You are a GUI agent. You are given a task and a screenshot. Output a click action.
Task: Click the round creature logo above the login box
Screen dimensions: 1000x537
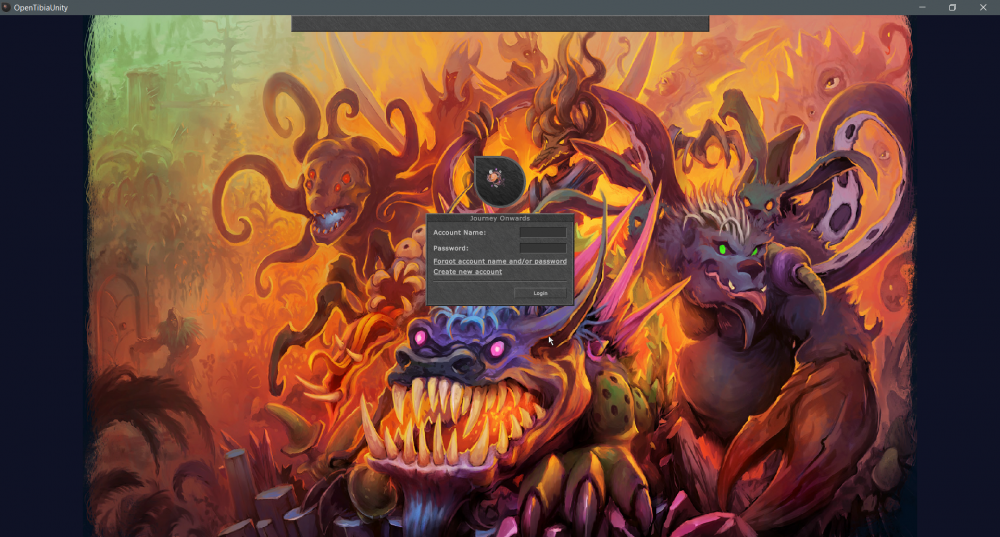point(499,181)
